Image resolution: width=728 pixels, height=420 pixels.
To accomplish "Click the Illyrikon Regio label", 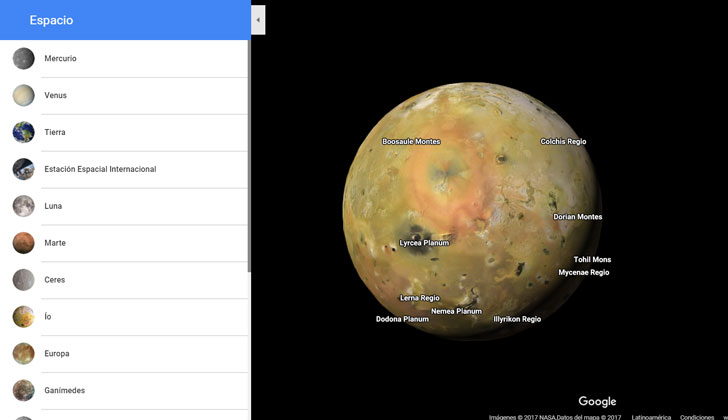I will tap(517, 319).
